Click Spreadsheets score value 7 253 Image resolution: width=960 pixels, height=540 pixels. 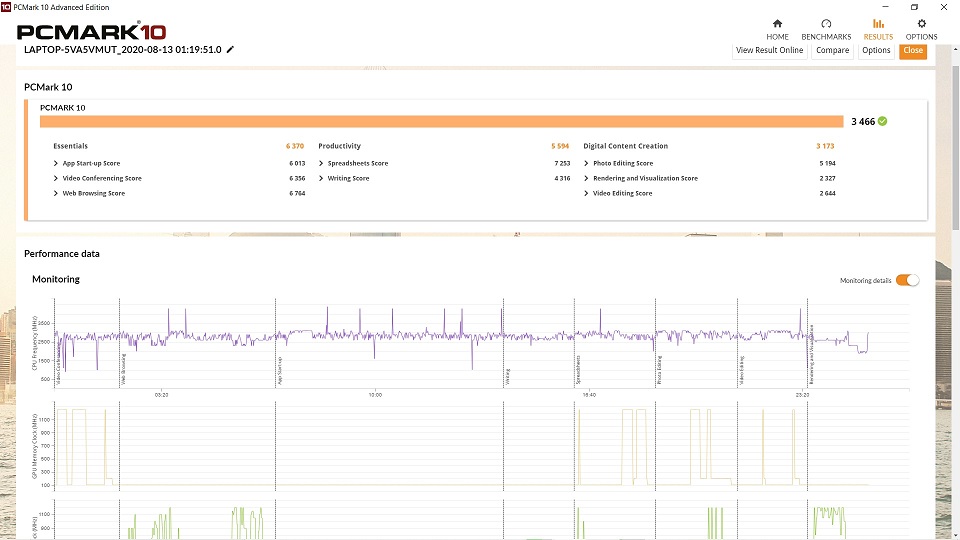coord(562,163)
